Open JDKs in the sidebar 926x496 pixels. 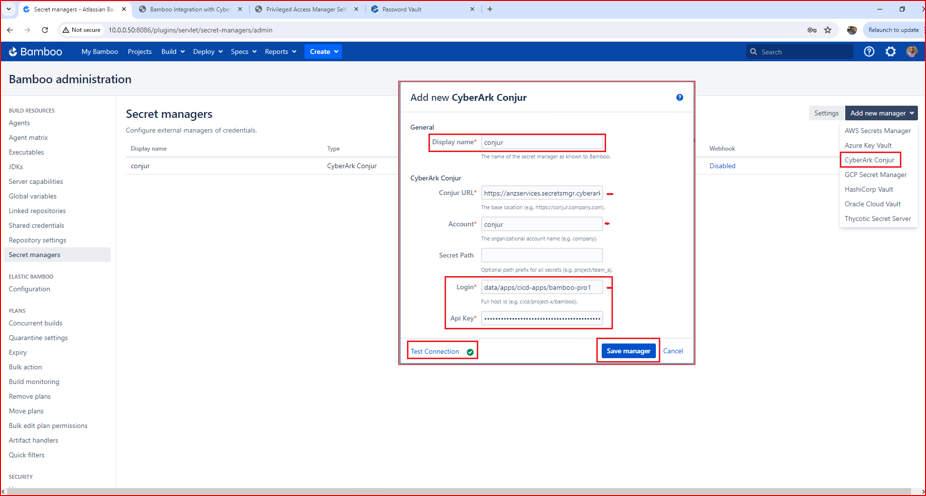16,167
